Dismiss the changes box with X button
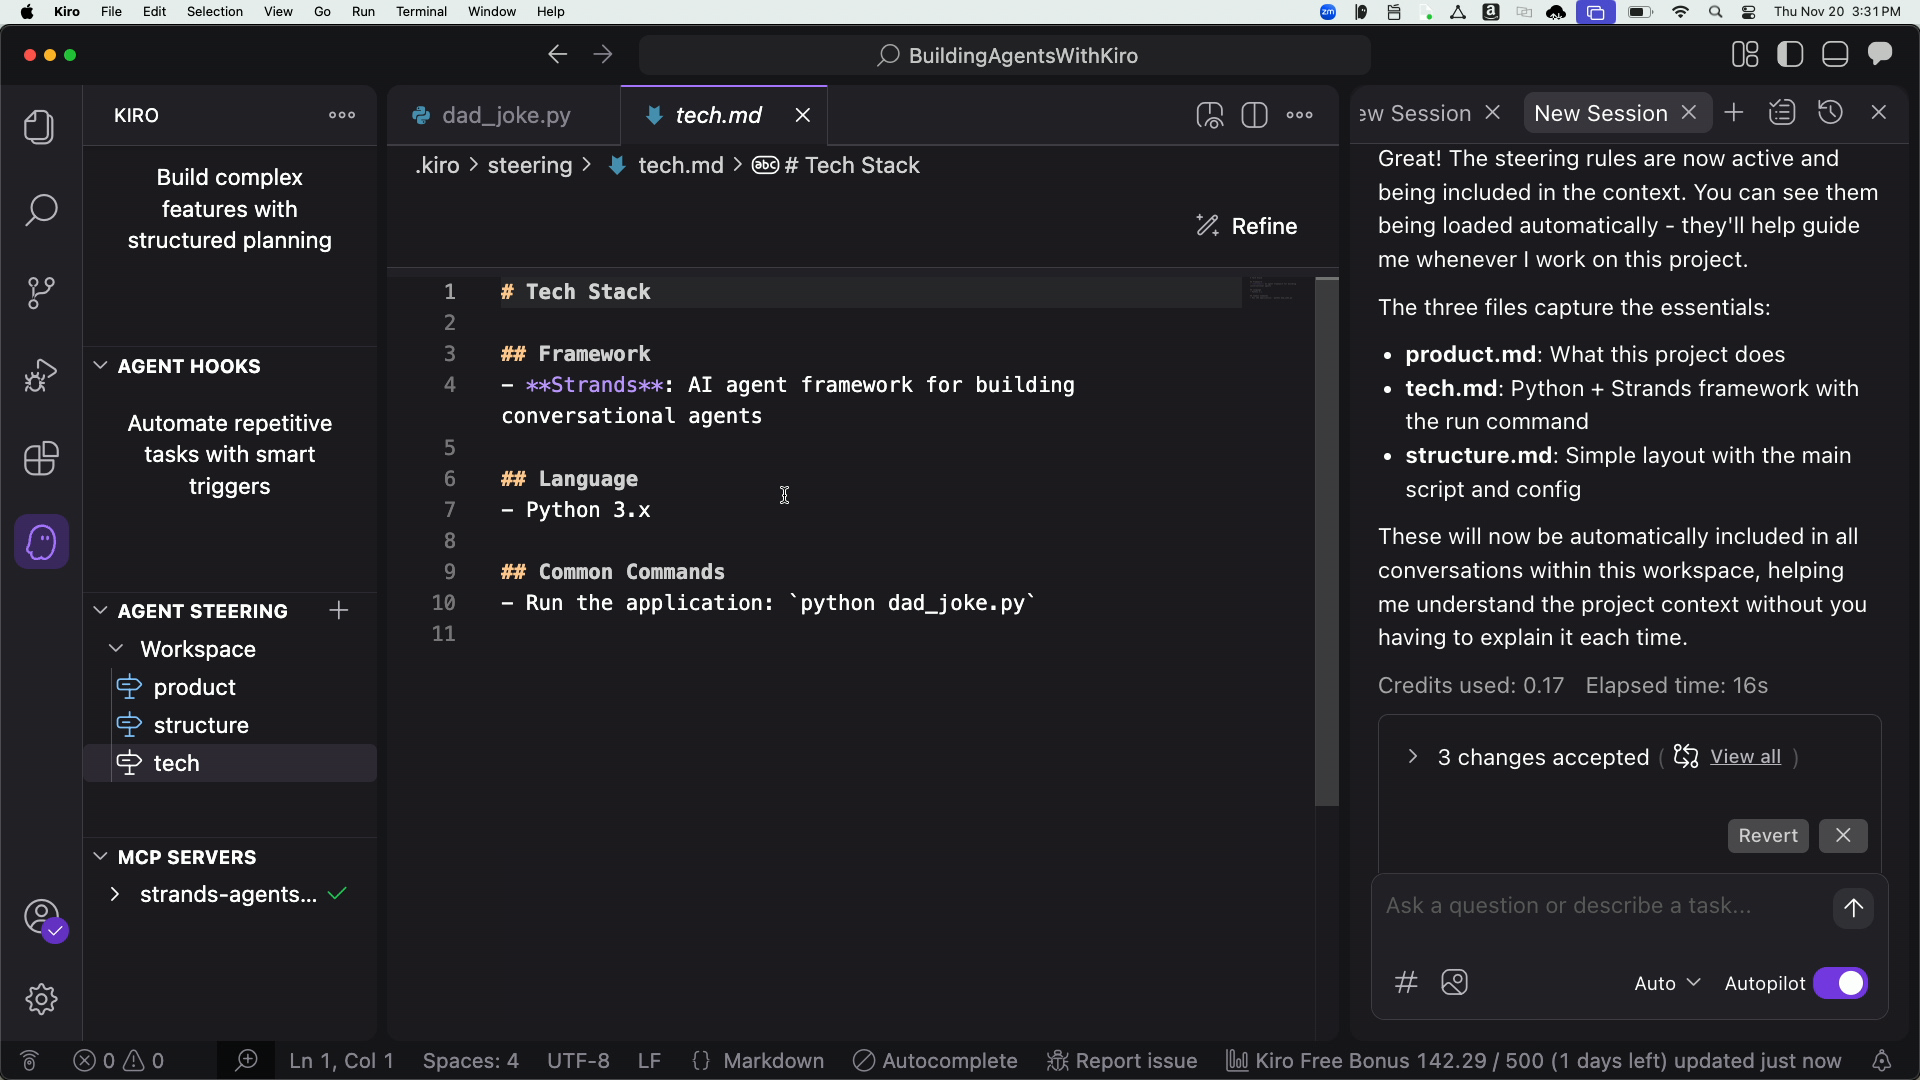 click(x=1843, y=836)
